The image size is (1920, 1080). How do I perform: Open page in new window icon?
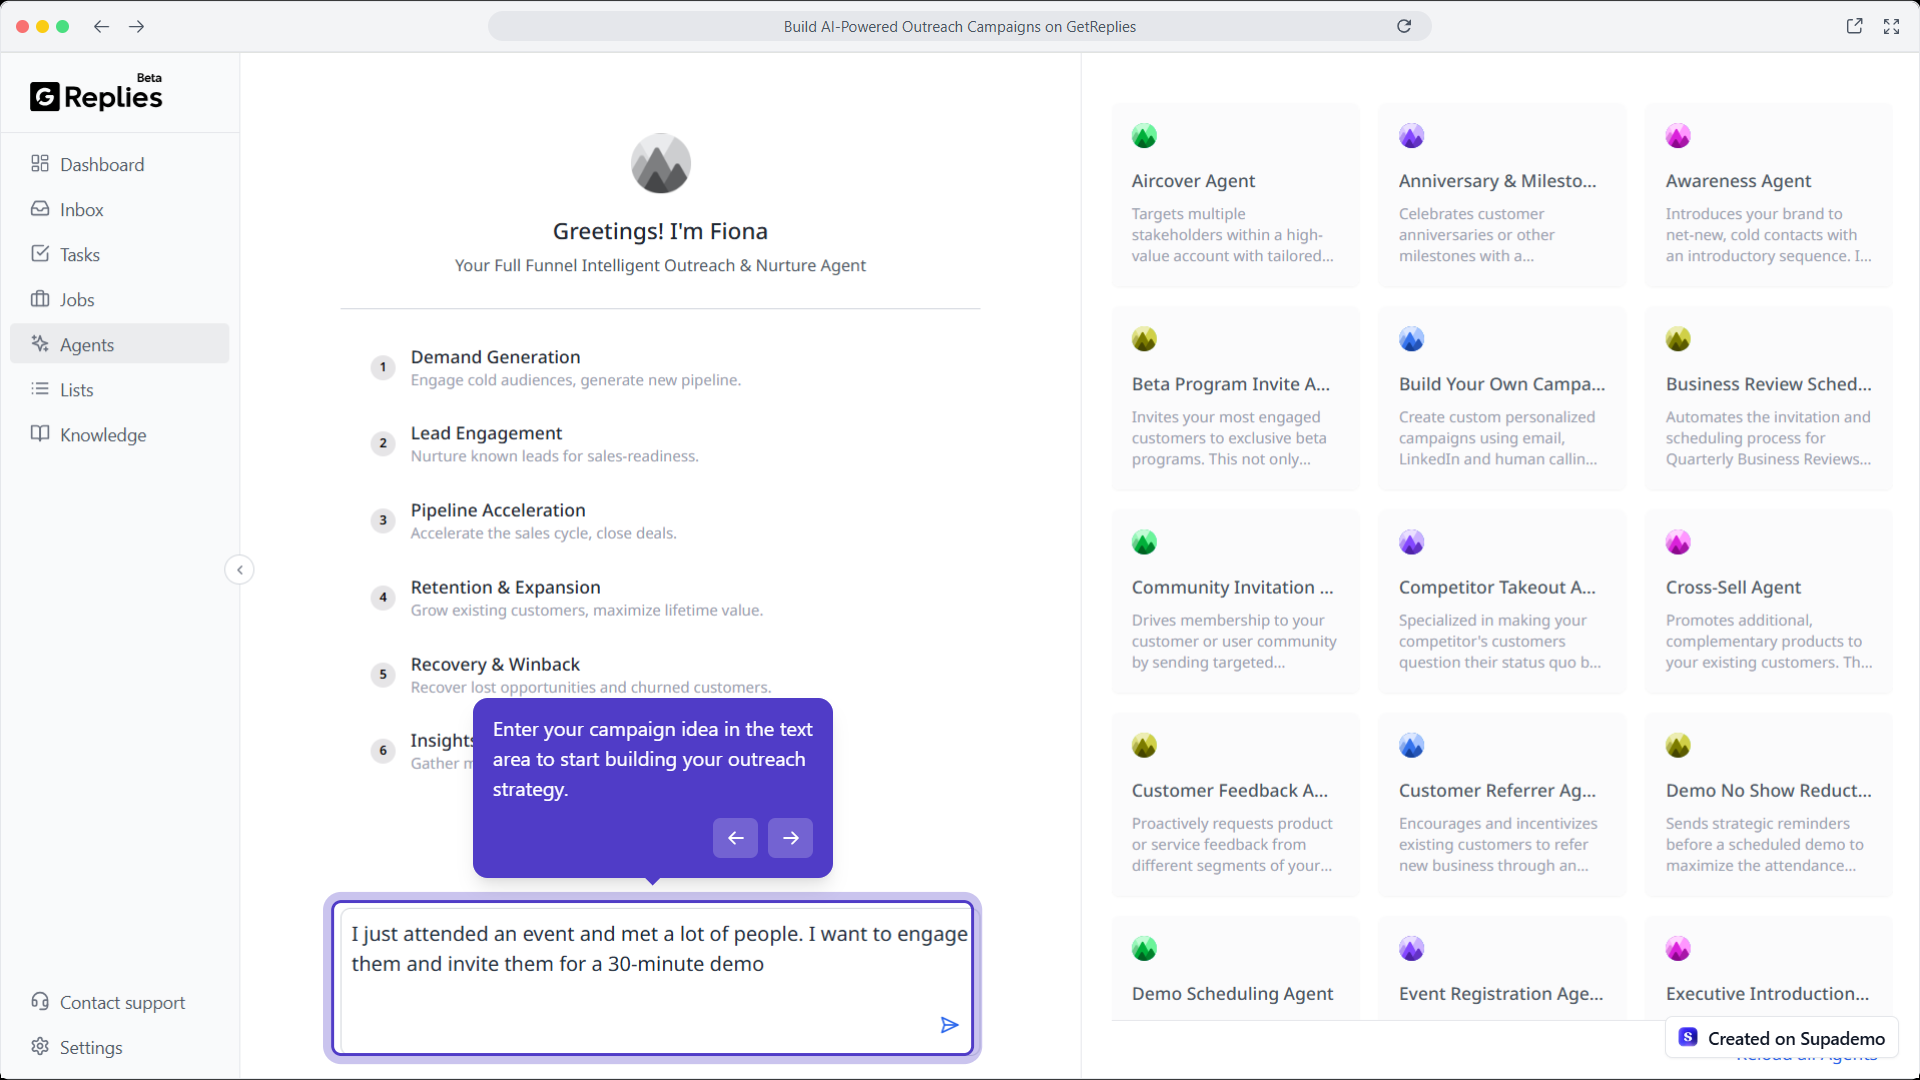coord(1854,26)
